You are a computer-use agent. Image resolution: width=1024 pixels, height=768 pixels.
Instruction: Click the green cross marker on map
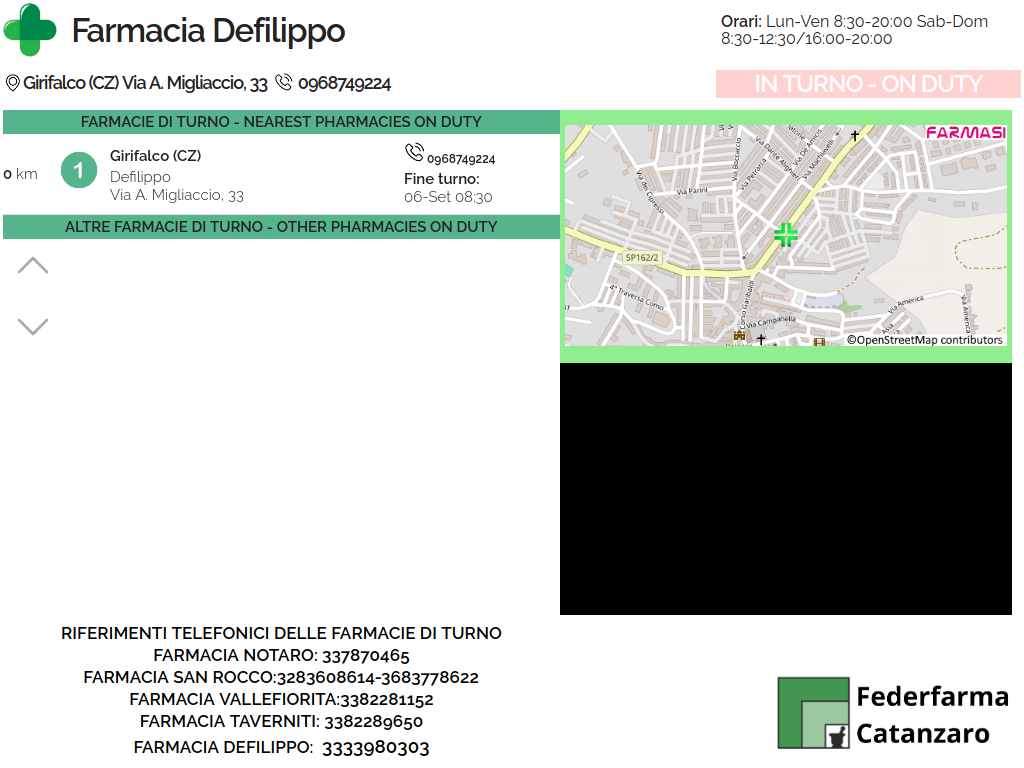(786, 235)
